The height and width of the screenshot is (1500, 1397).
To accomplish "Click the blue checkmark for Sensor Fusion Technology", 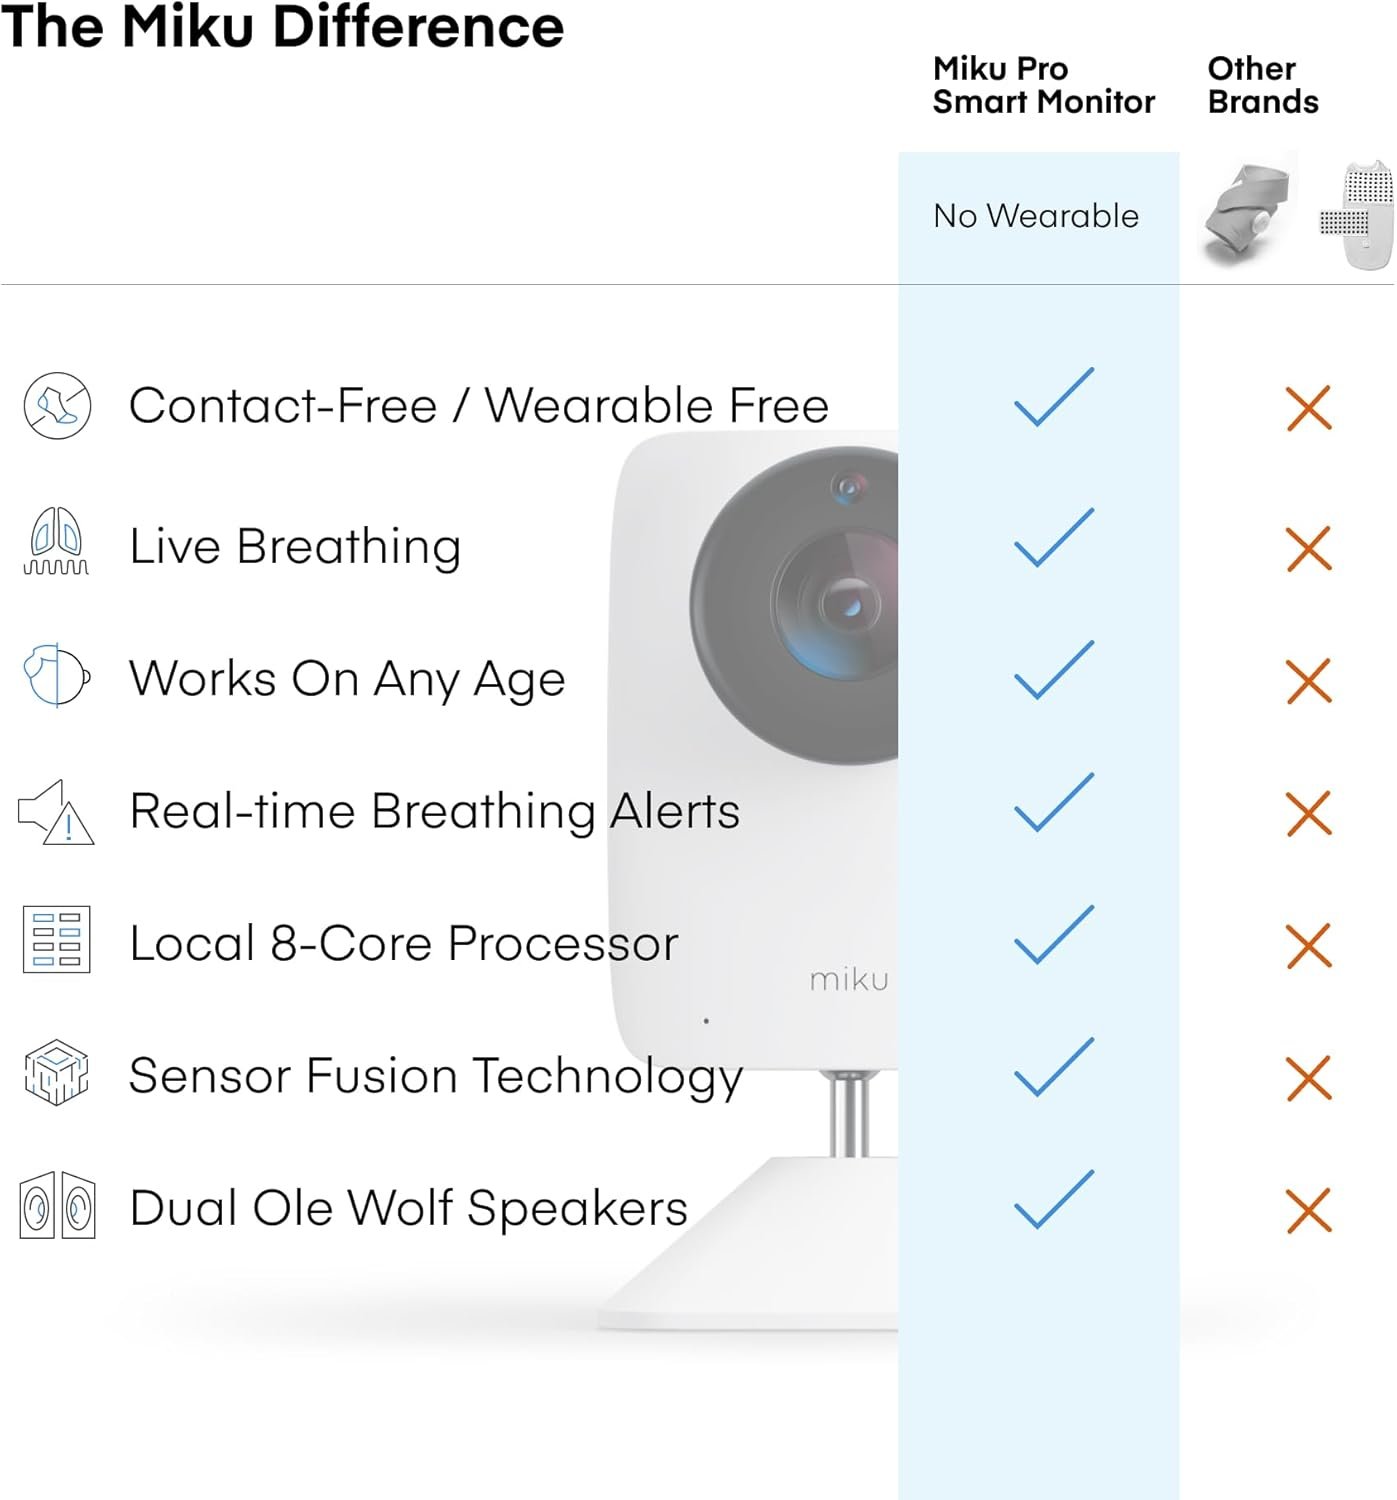I will click(1053, 1067).
